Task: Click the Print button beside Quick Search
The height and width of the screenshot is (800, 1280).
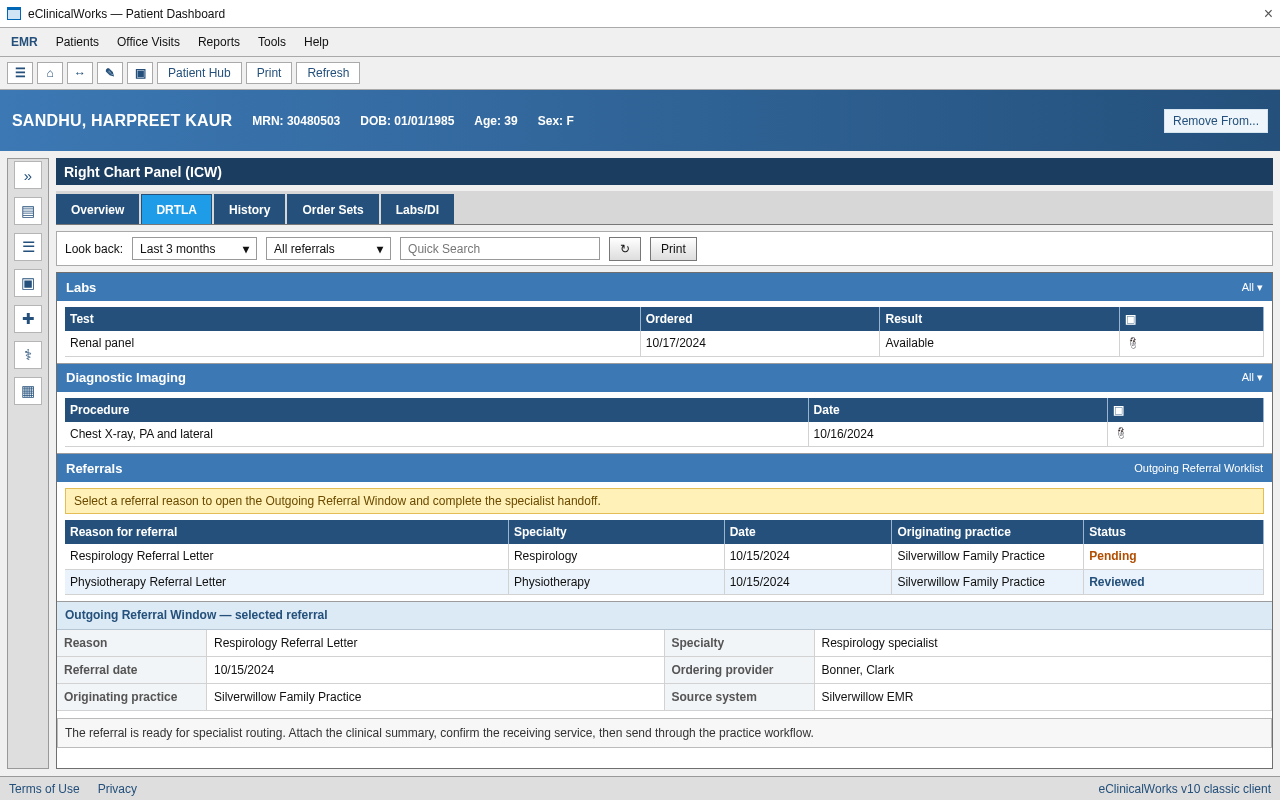Action: tap(673, 249)
